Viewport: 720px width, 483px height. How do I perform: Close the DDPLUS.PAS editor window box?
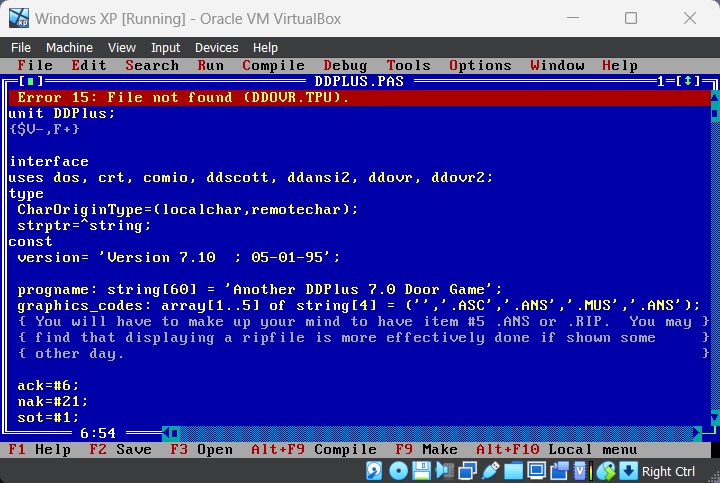31,81
